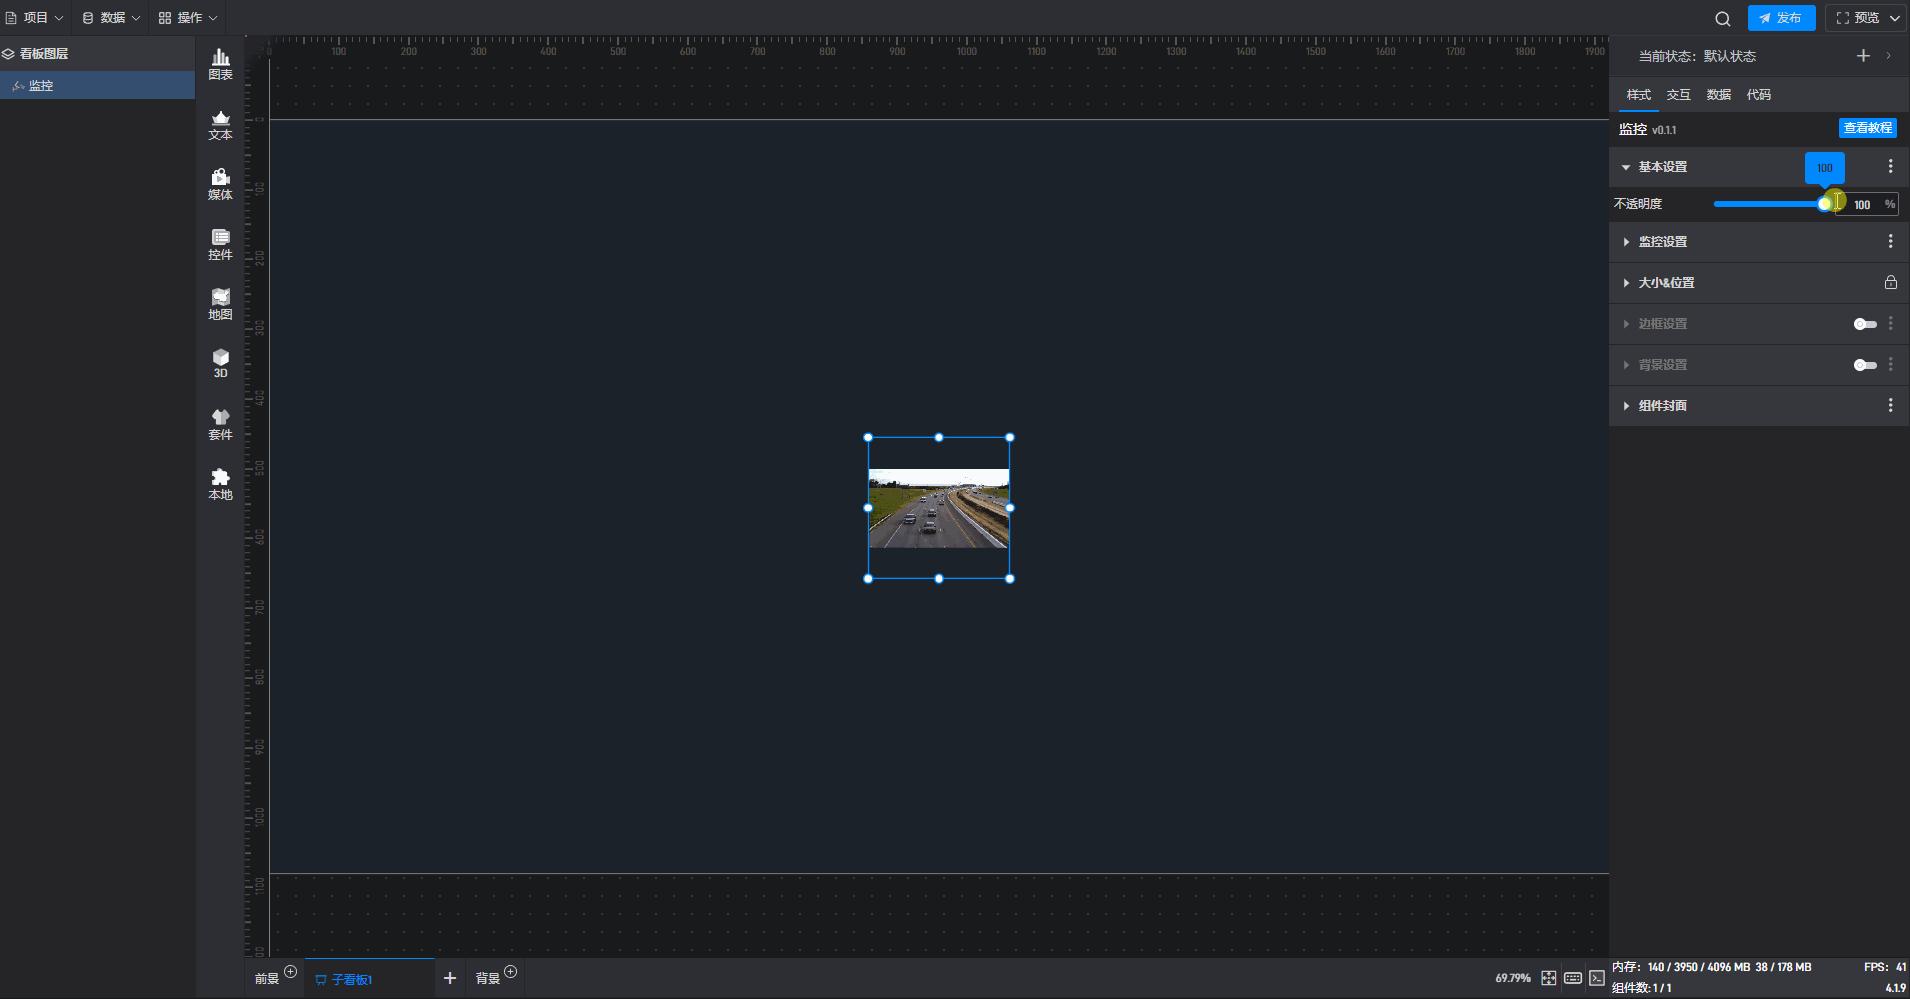The image size is (1910, 999).
Task: Click the search magnifier icon in top bar
Action: tap(1722, 18)
